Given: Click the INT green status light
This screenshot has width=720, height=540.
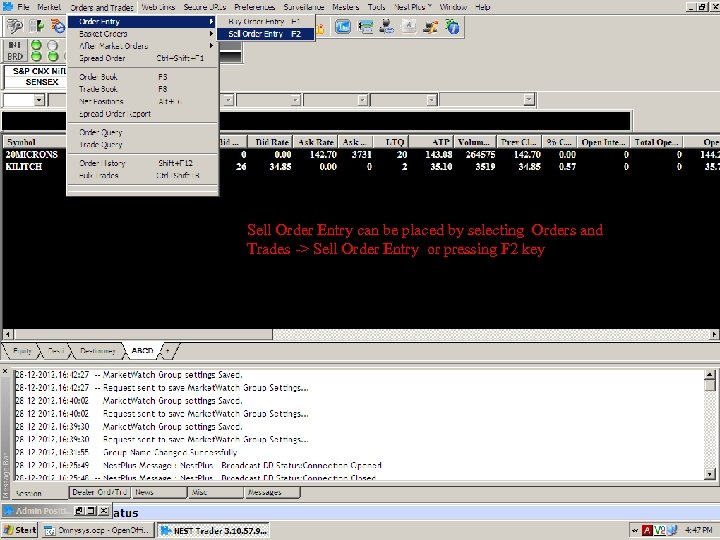Looking at the screenshot, I should pyautogui.click(x=36, y=45).
